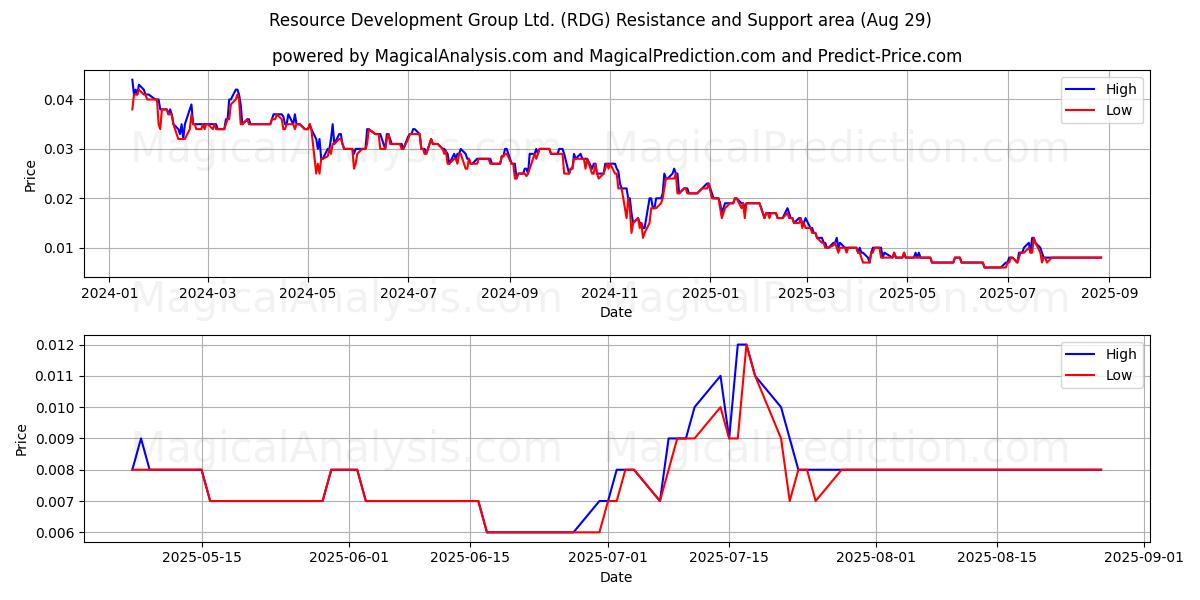1200x600 pixels.
Task: Click the 2024-09 date tick label
Action: (510, 294)
